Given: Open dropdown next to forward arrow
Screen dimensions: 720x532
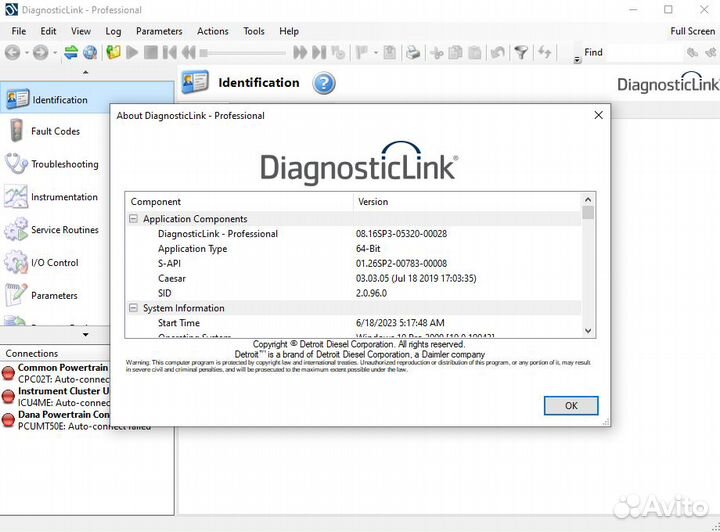Looking at the screenshot, I should click(x=55, y=53).
